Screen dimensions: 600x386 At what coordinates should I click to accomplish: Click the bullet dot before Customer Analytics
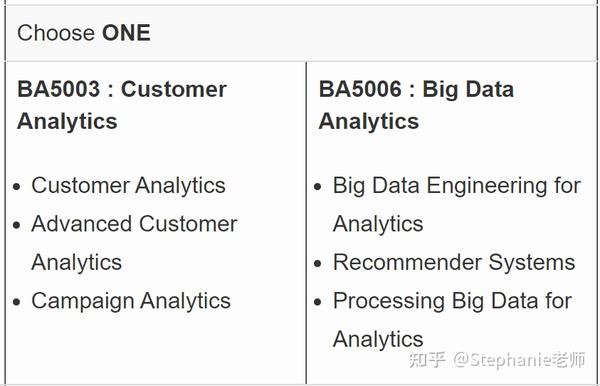pyautogui.click(x=16, y=187)
